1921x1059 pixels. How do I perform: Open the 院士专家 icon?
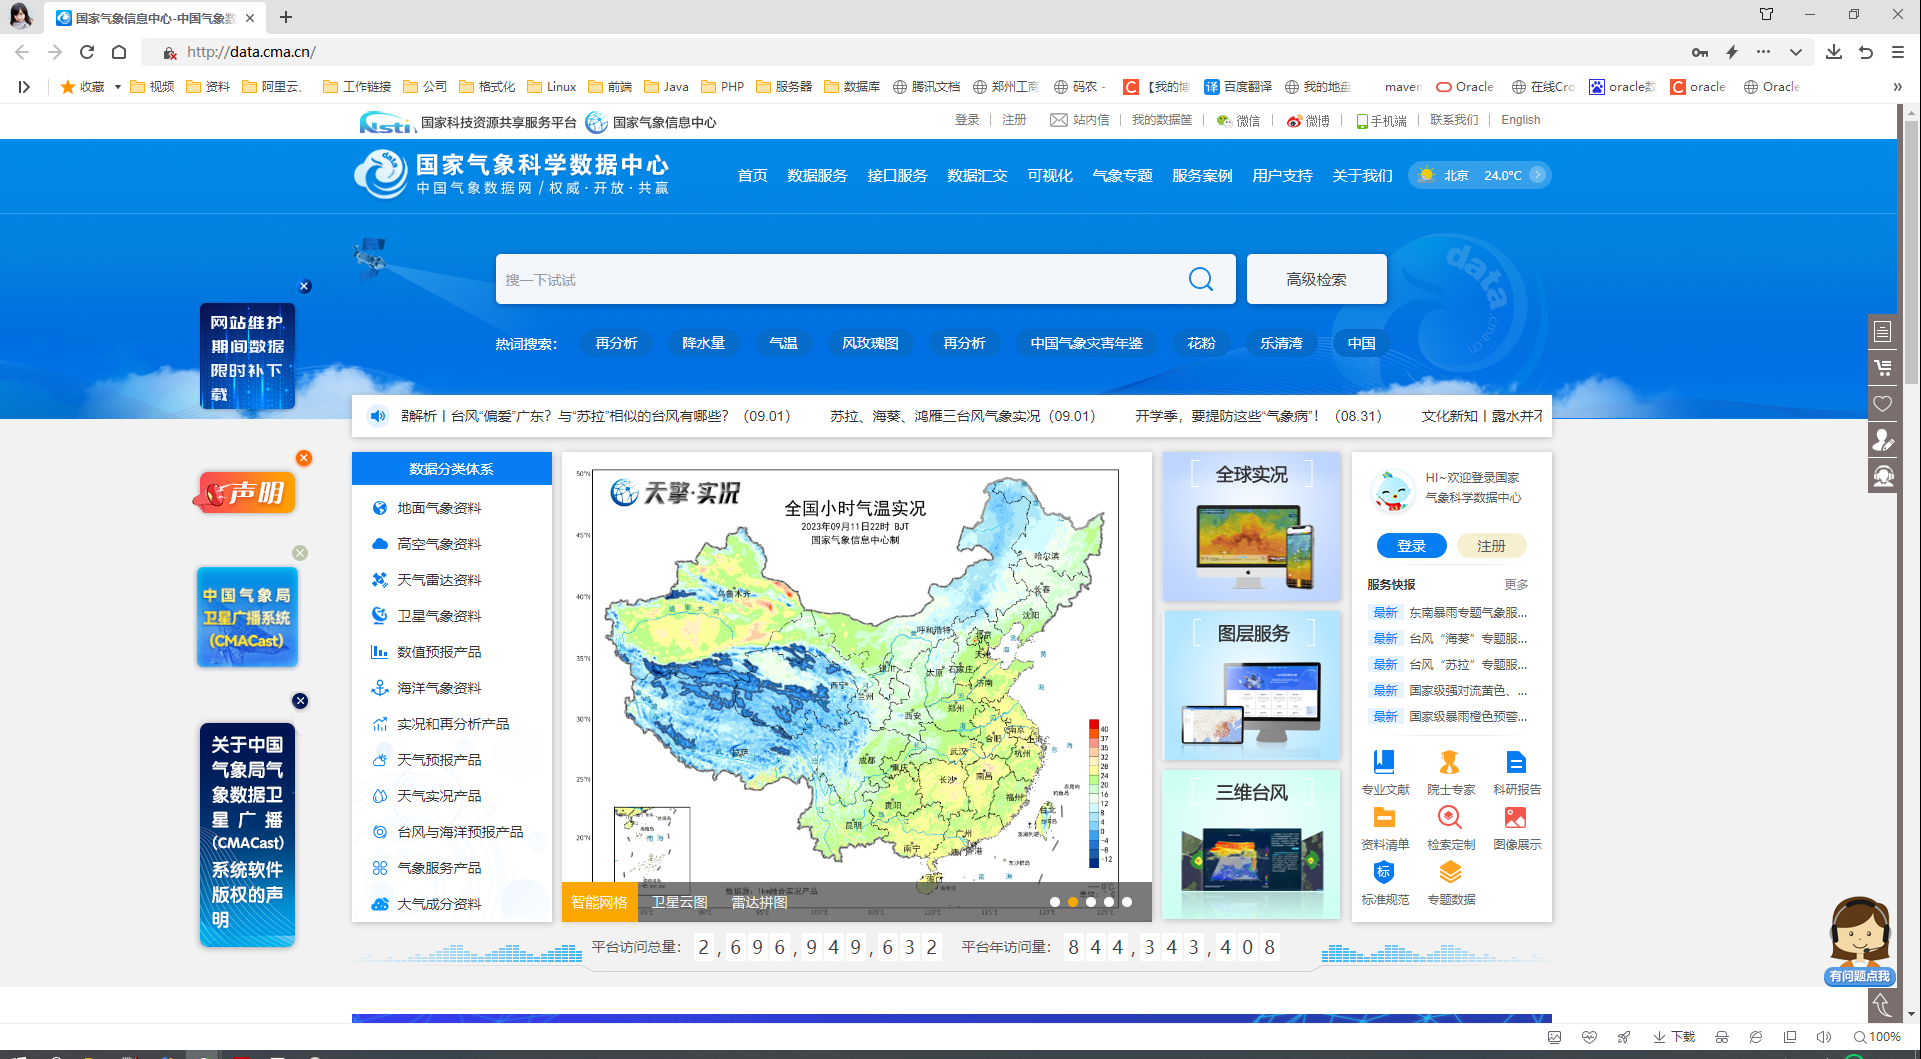(1449, 762)
